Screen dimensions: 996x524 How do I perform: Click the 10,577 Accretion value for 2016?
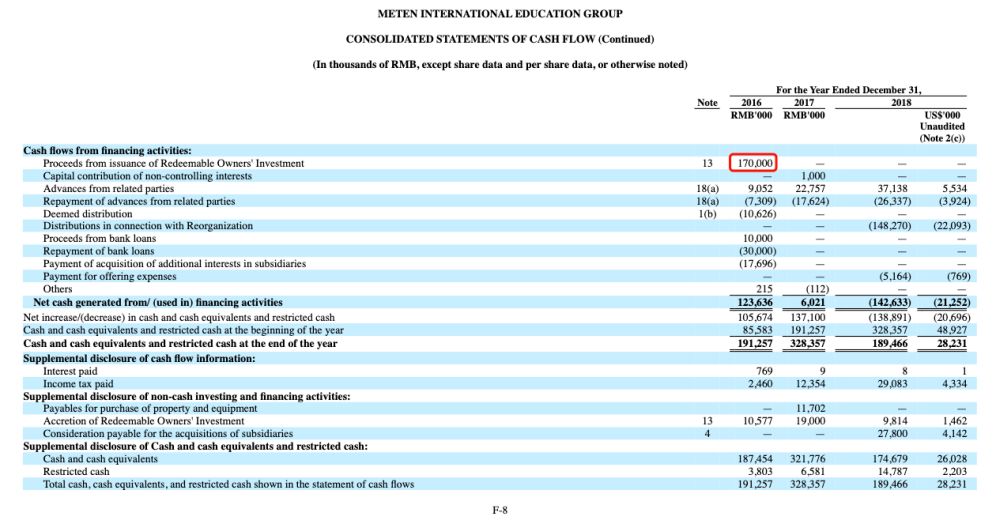[x=758, y=421]
